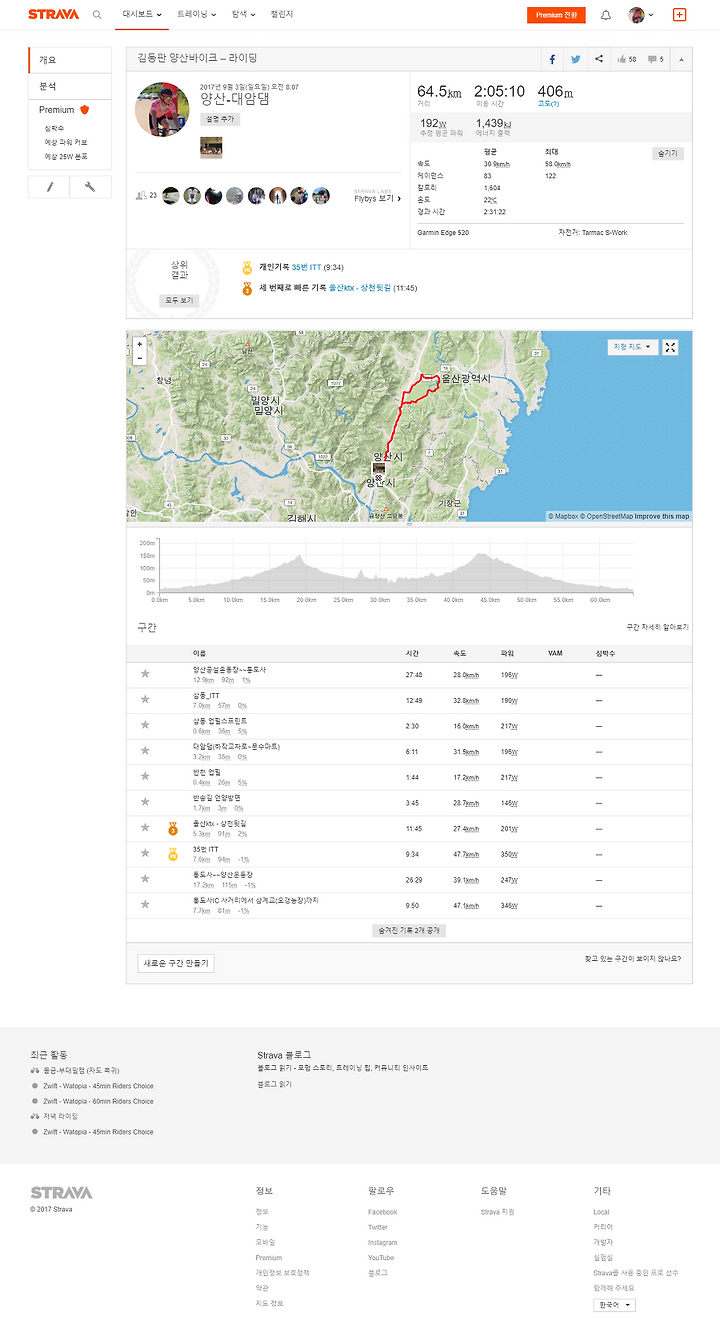Click the pencil edit icon
720x1336 pixels.
[x=49, y=186]
